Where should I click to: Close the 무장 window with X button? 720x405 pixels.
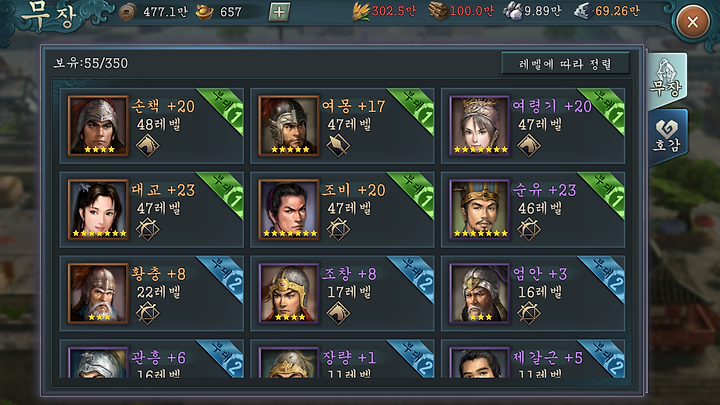tap(692, 22)
